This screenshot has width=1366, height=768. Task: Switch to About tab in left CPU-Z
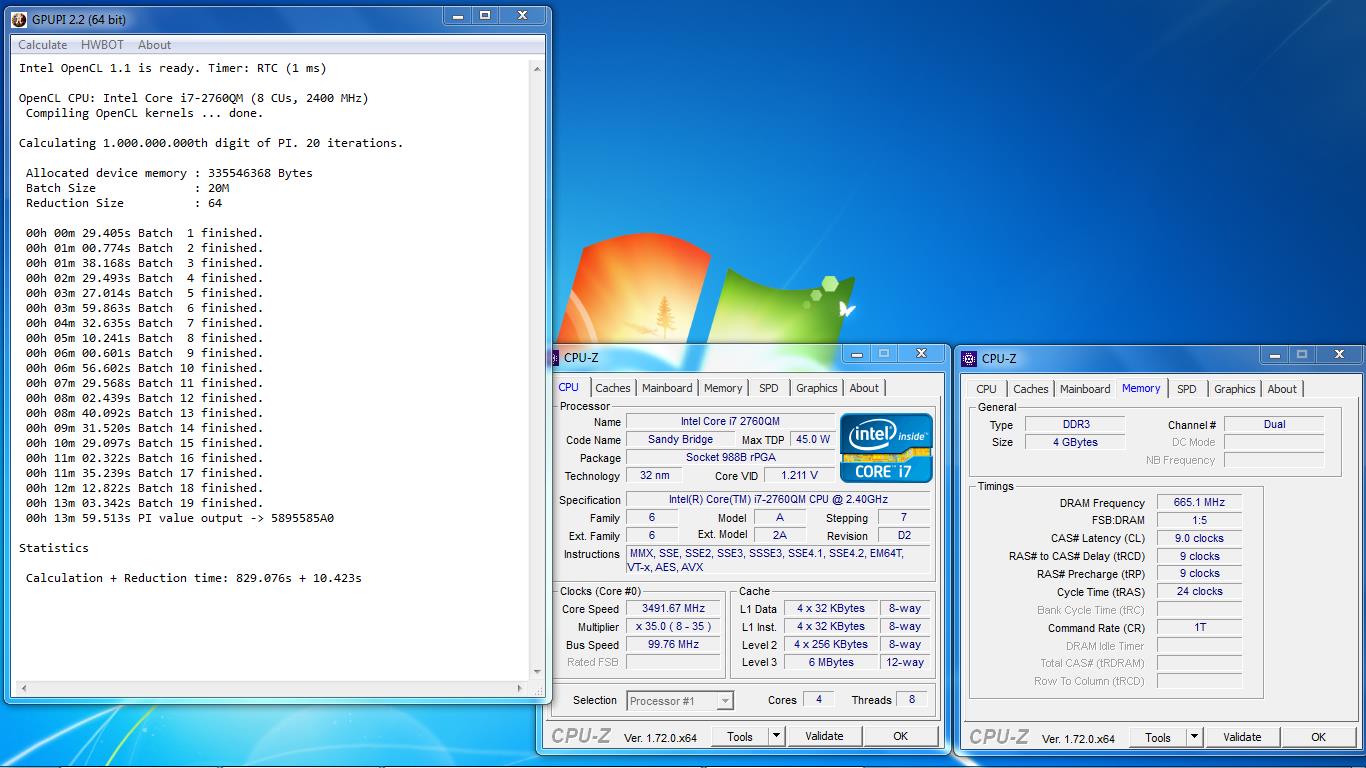point(864,388)
